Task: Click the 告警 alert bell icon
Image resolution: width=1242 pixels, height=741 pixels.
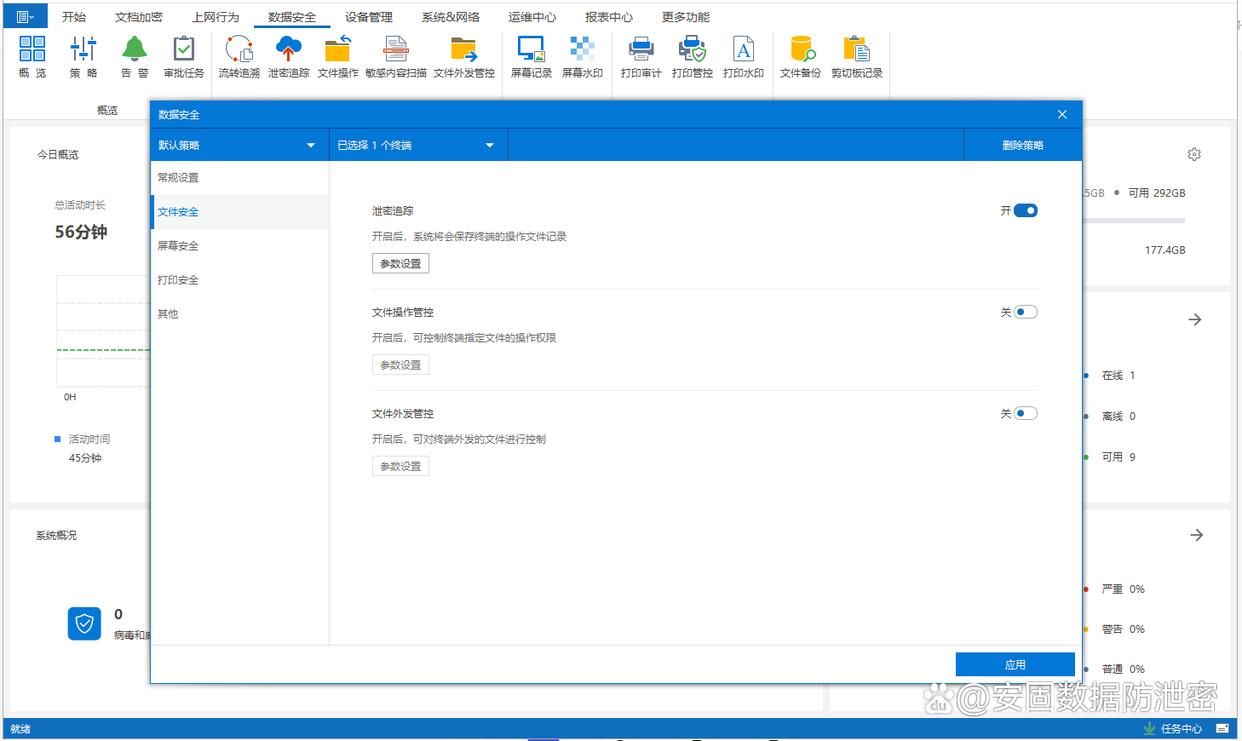Action: [134, 57]
